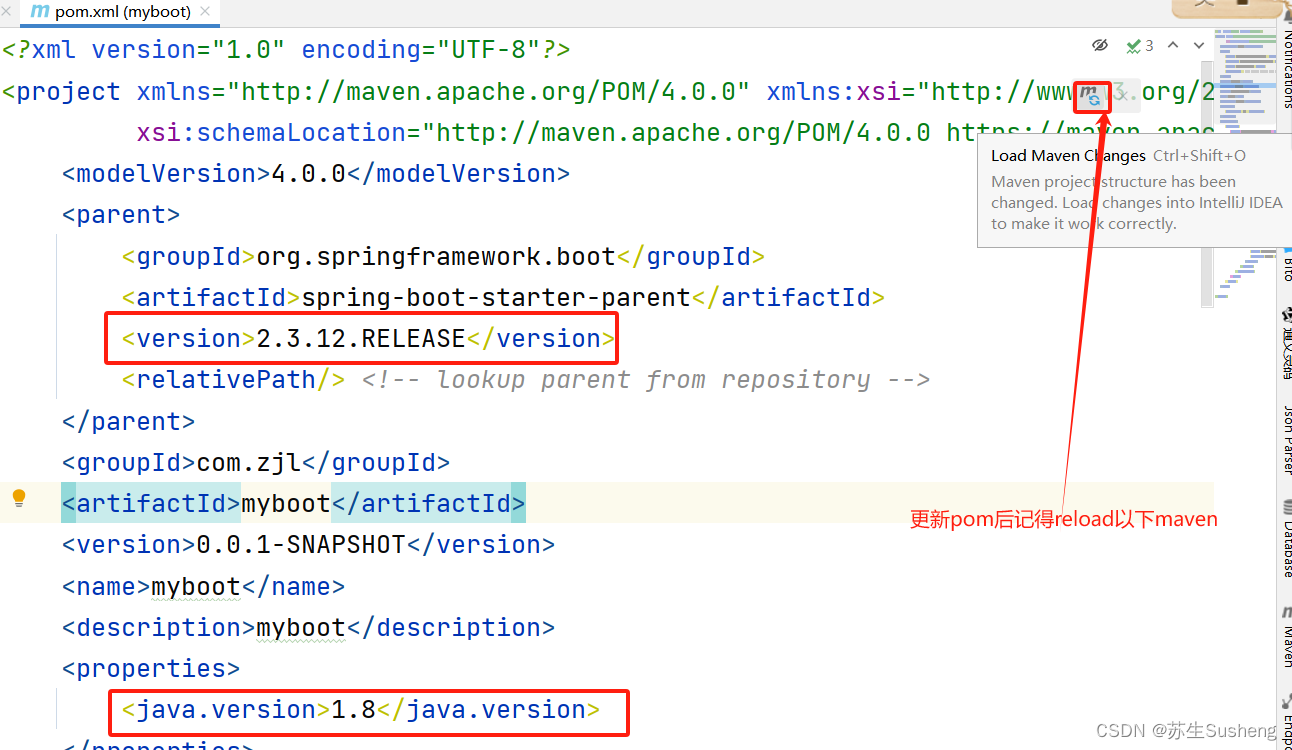This screenshot has height=750, width=1292.
Task: Click the closing parent tag
Action: [128, 421]
